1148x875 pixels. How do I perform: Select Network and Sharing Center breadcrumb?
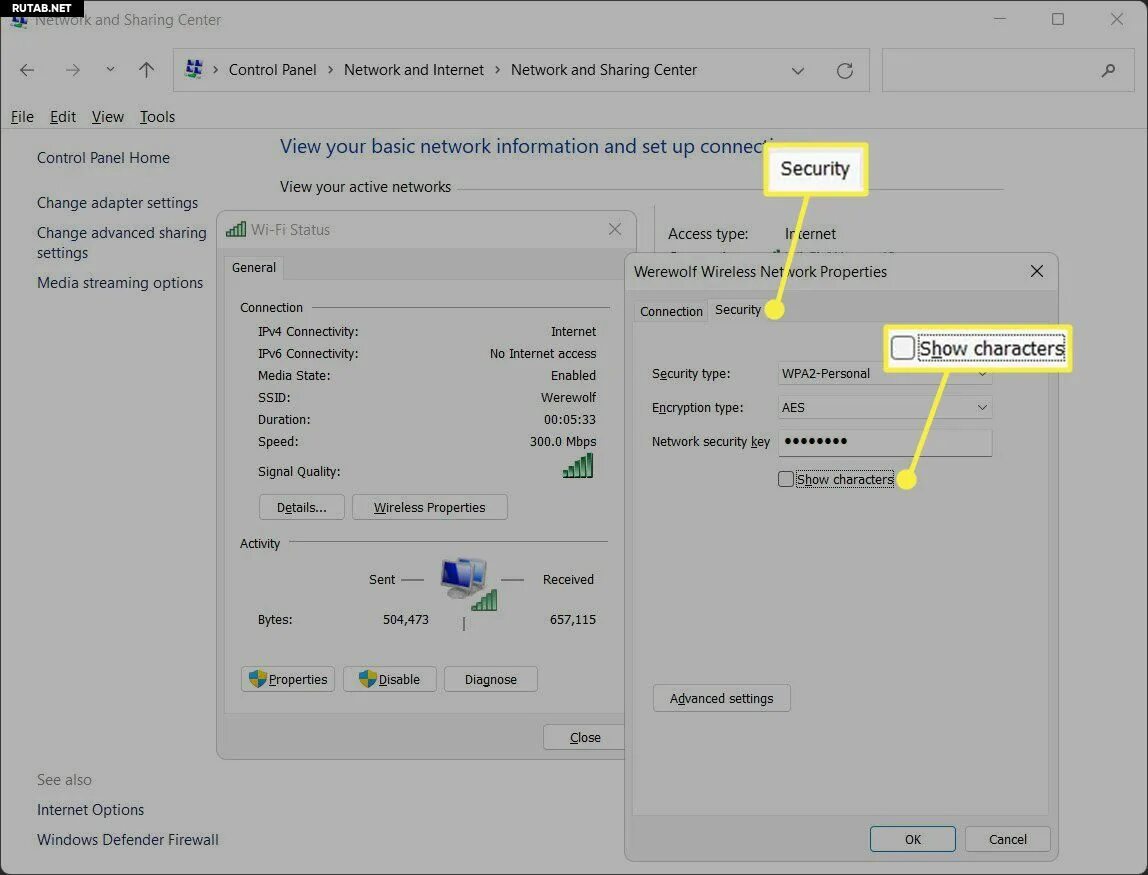point(604,70)
